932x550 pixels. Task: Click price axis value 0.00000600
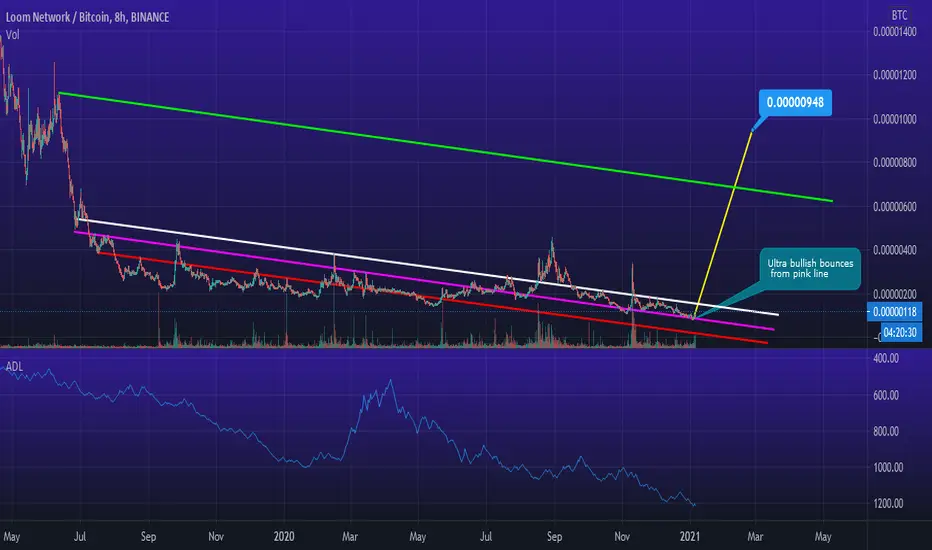[895, 207]
